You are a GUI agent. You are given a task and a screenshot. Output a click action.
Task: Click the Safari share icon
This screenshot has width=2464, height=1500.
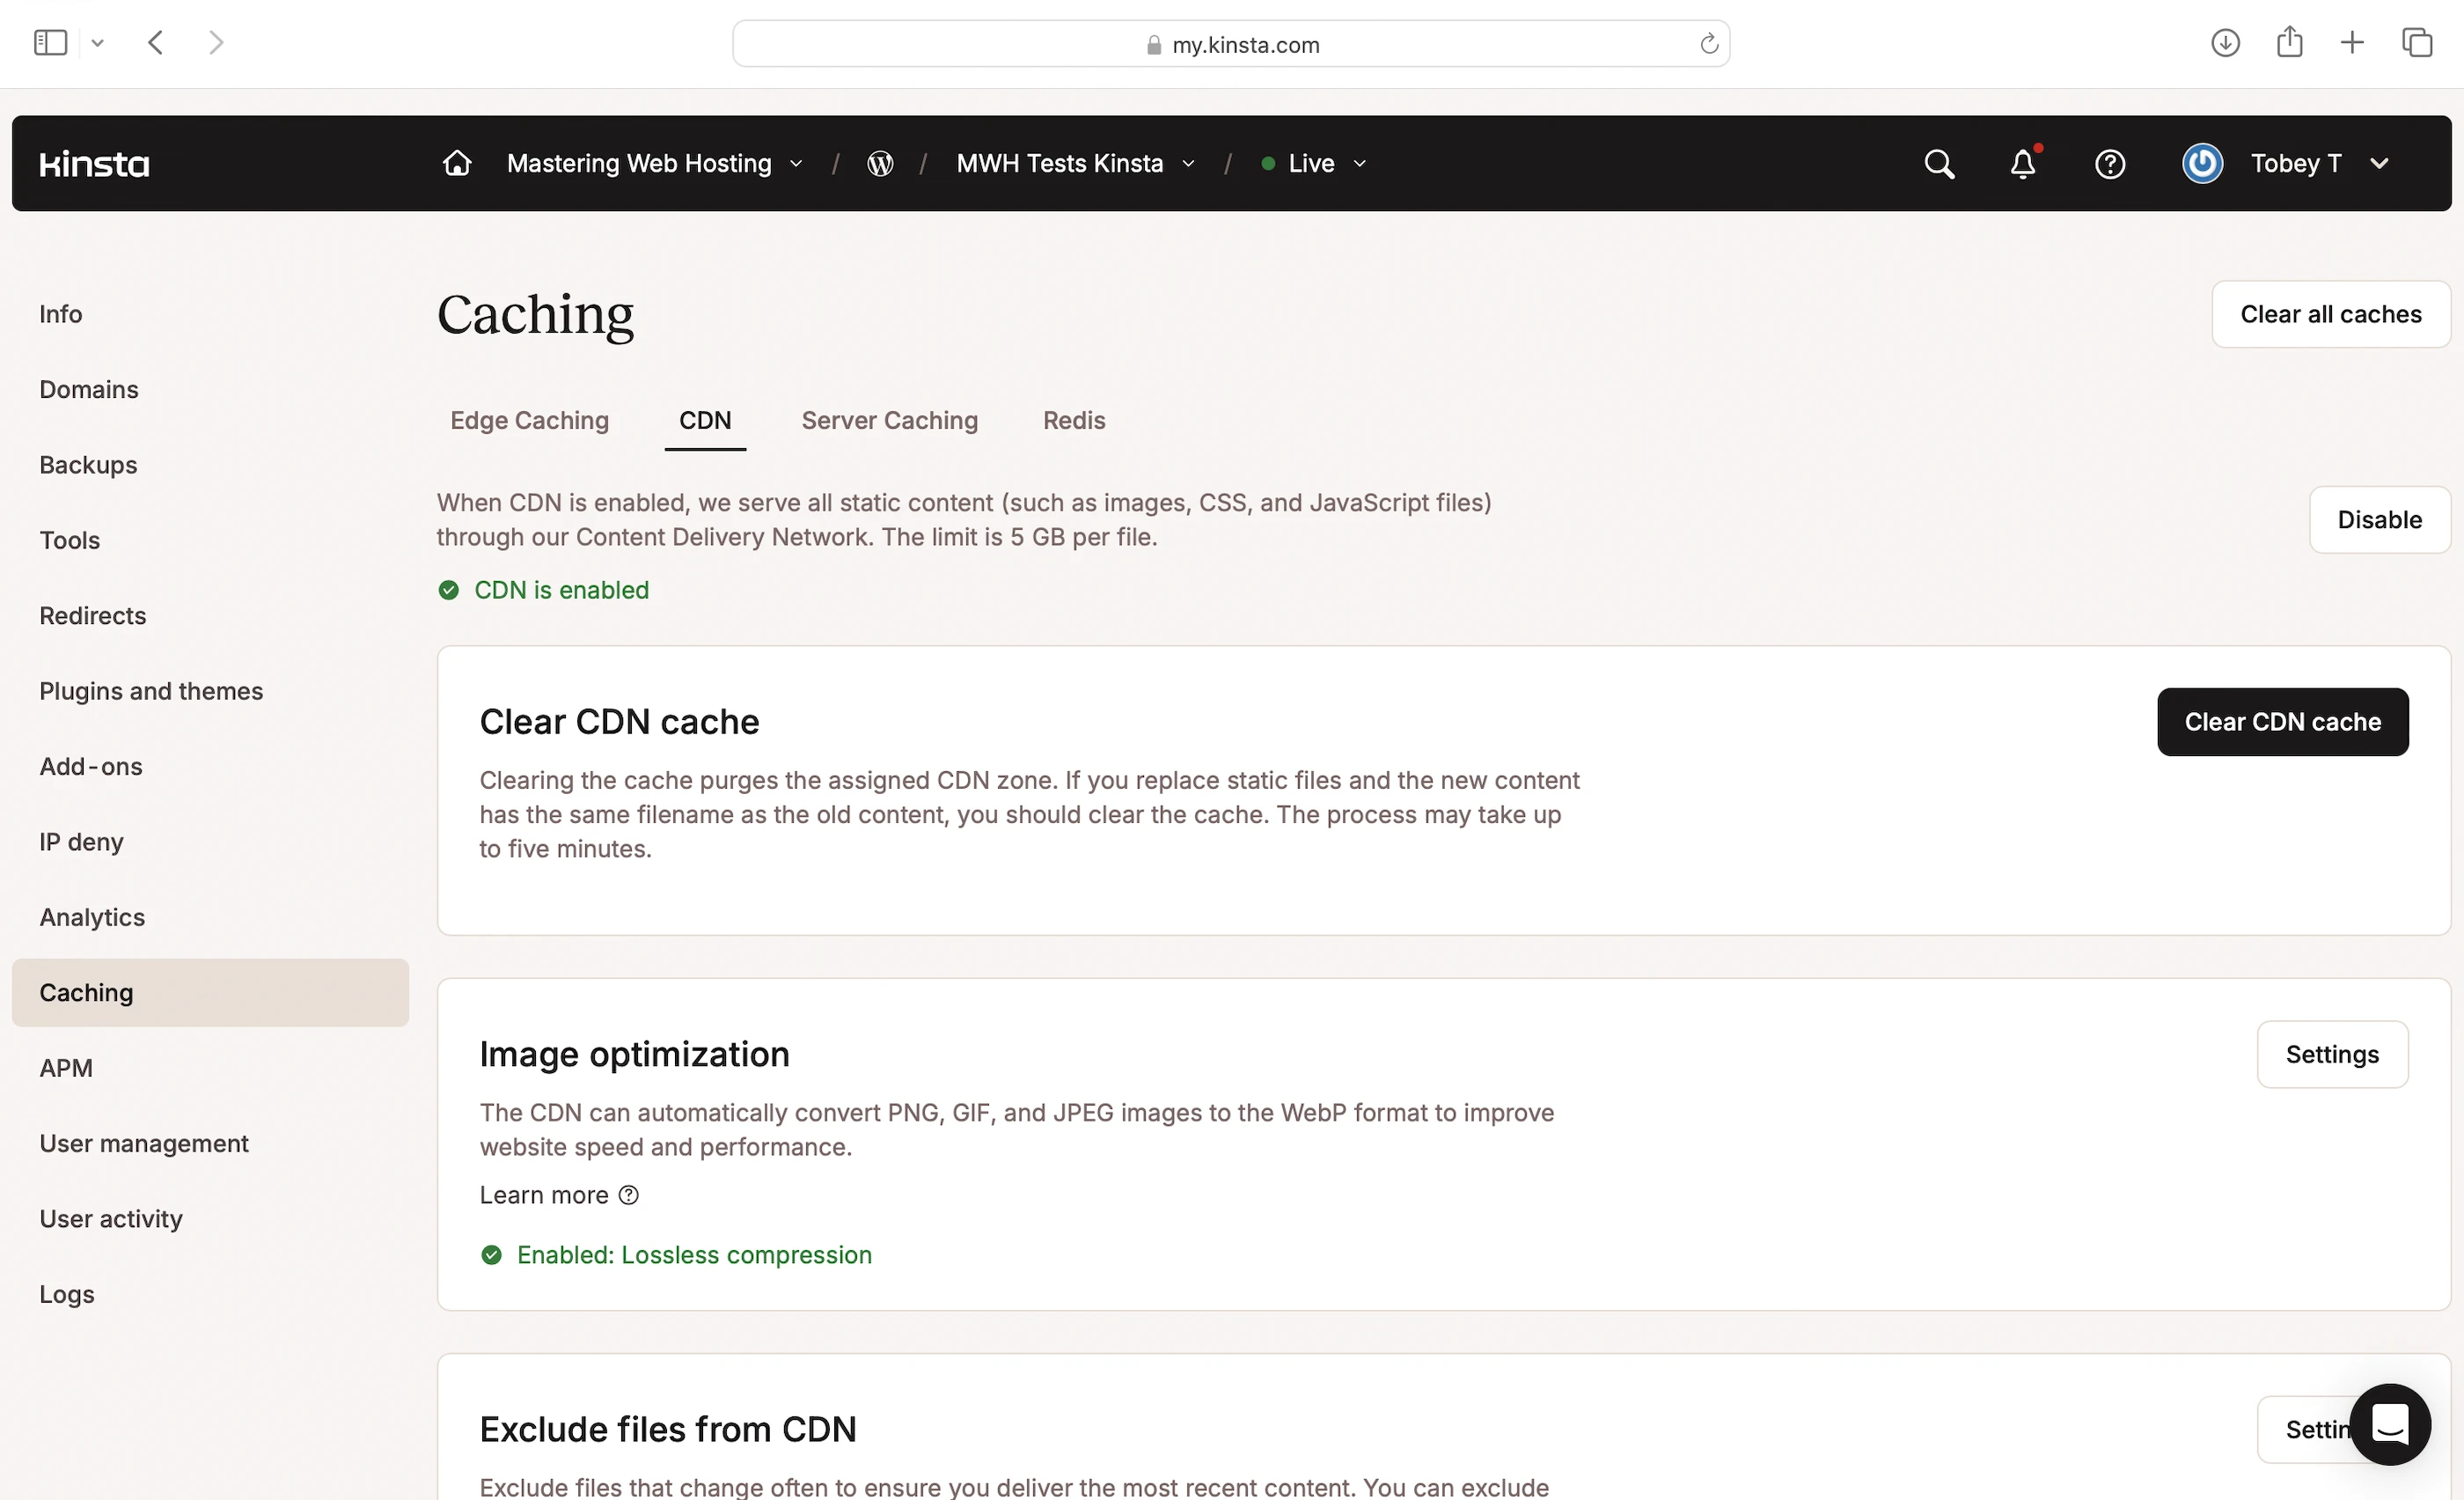click(x=2289, y=43)
